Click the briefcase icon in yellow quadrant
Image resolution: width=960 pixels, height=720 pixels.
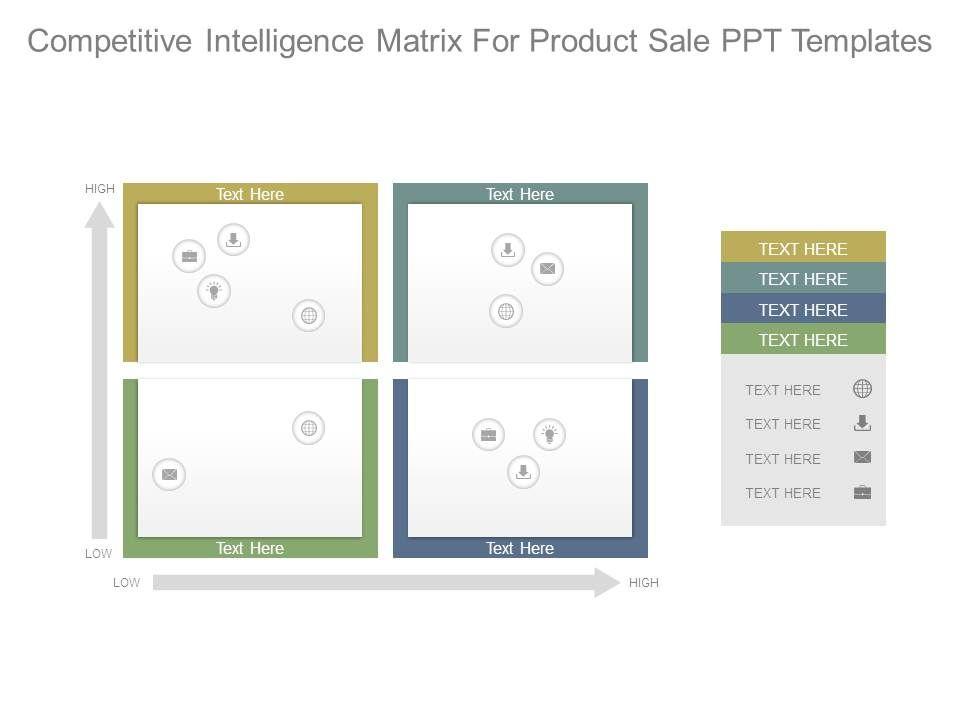click(189, 256)
